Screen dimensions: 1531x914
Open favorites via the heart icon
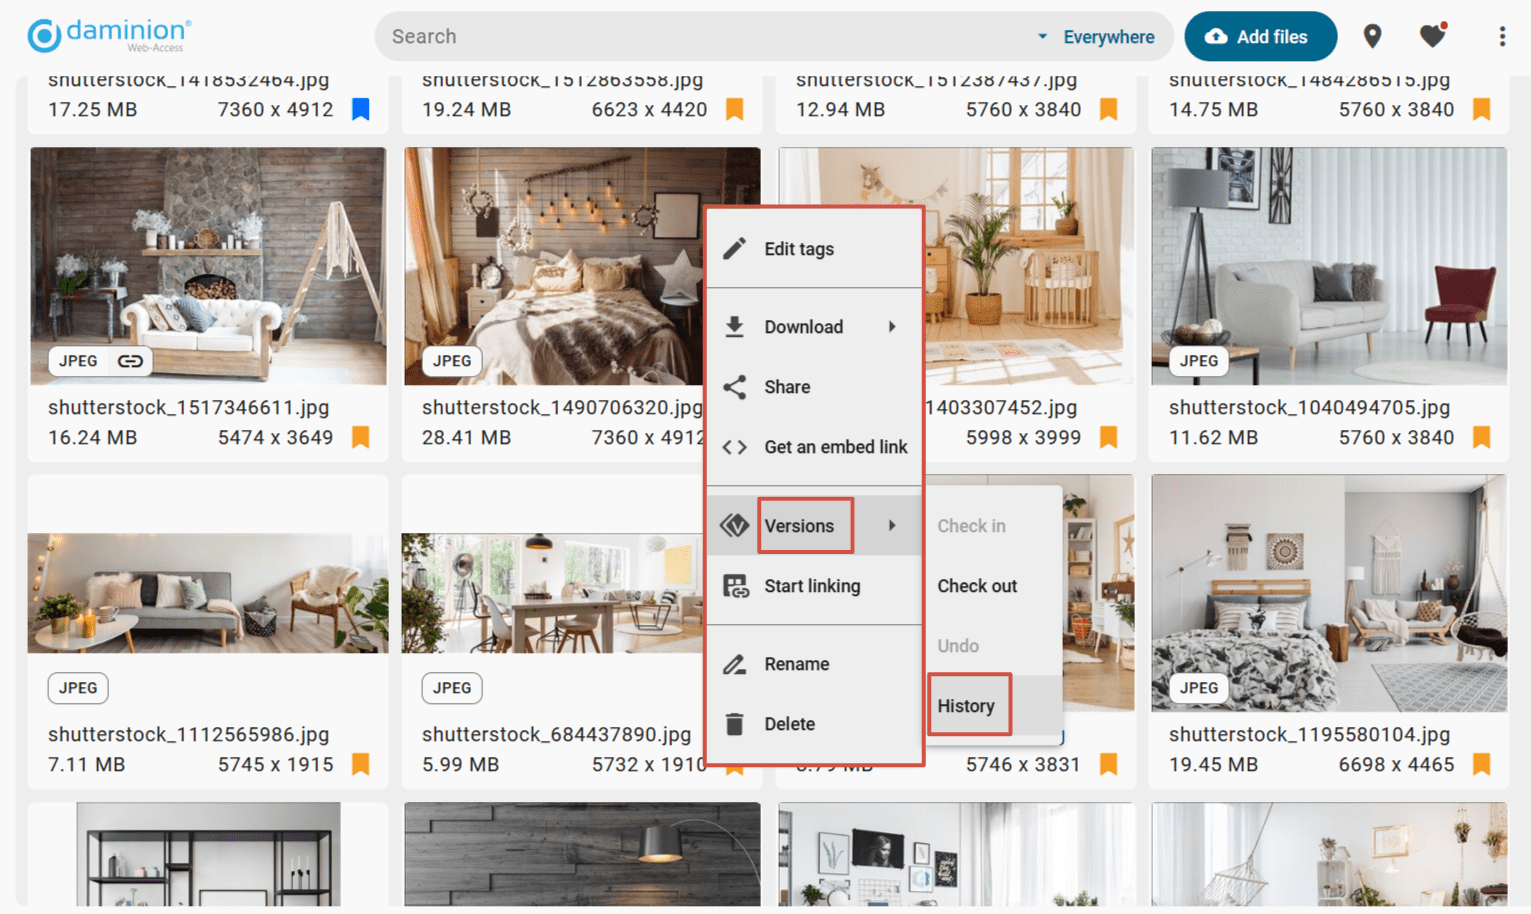[x=1432, y=36]
